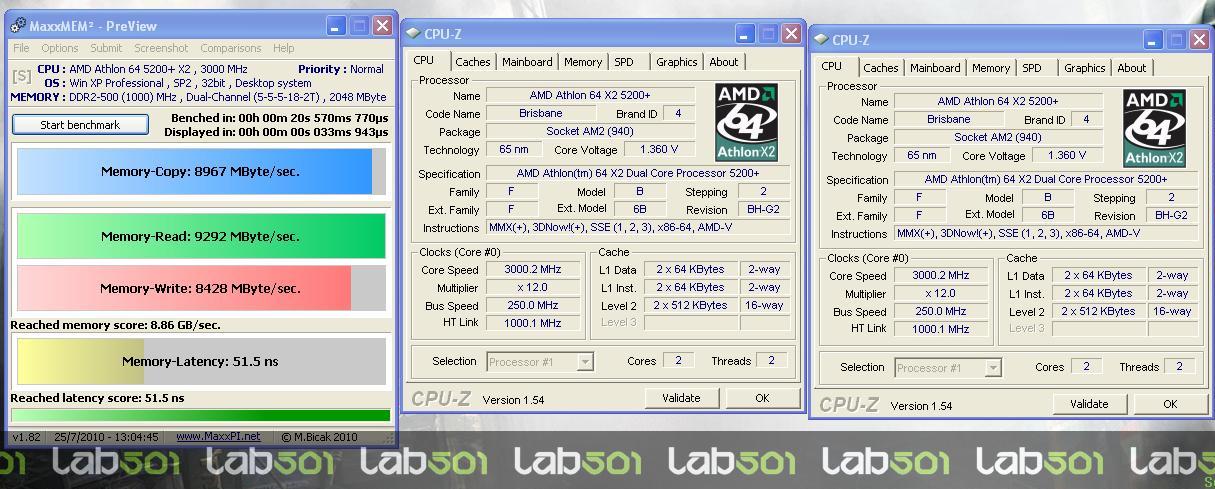Click Revision BH-G2 in left CPU-Z

click(763, 210)
